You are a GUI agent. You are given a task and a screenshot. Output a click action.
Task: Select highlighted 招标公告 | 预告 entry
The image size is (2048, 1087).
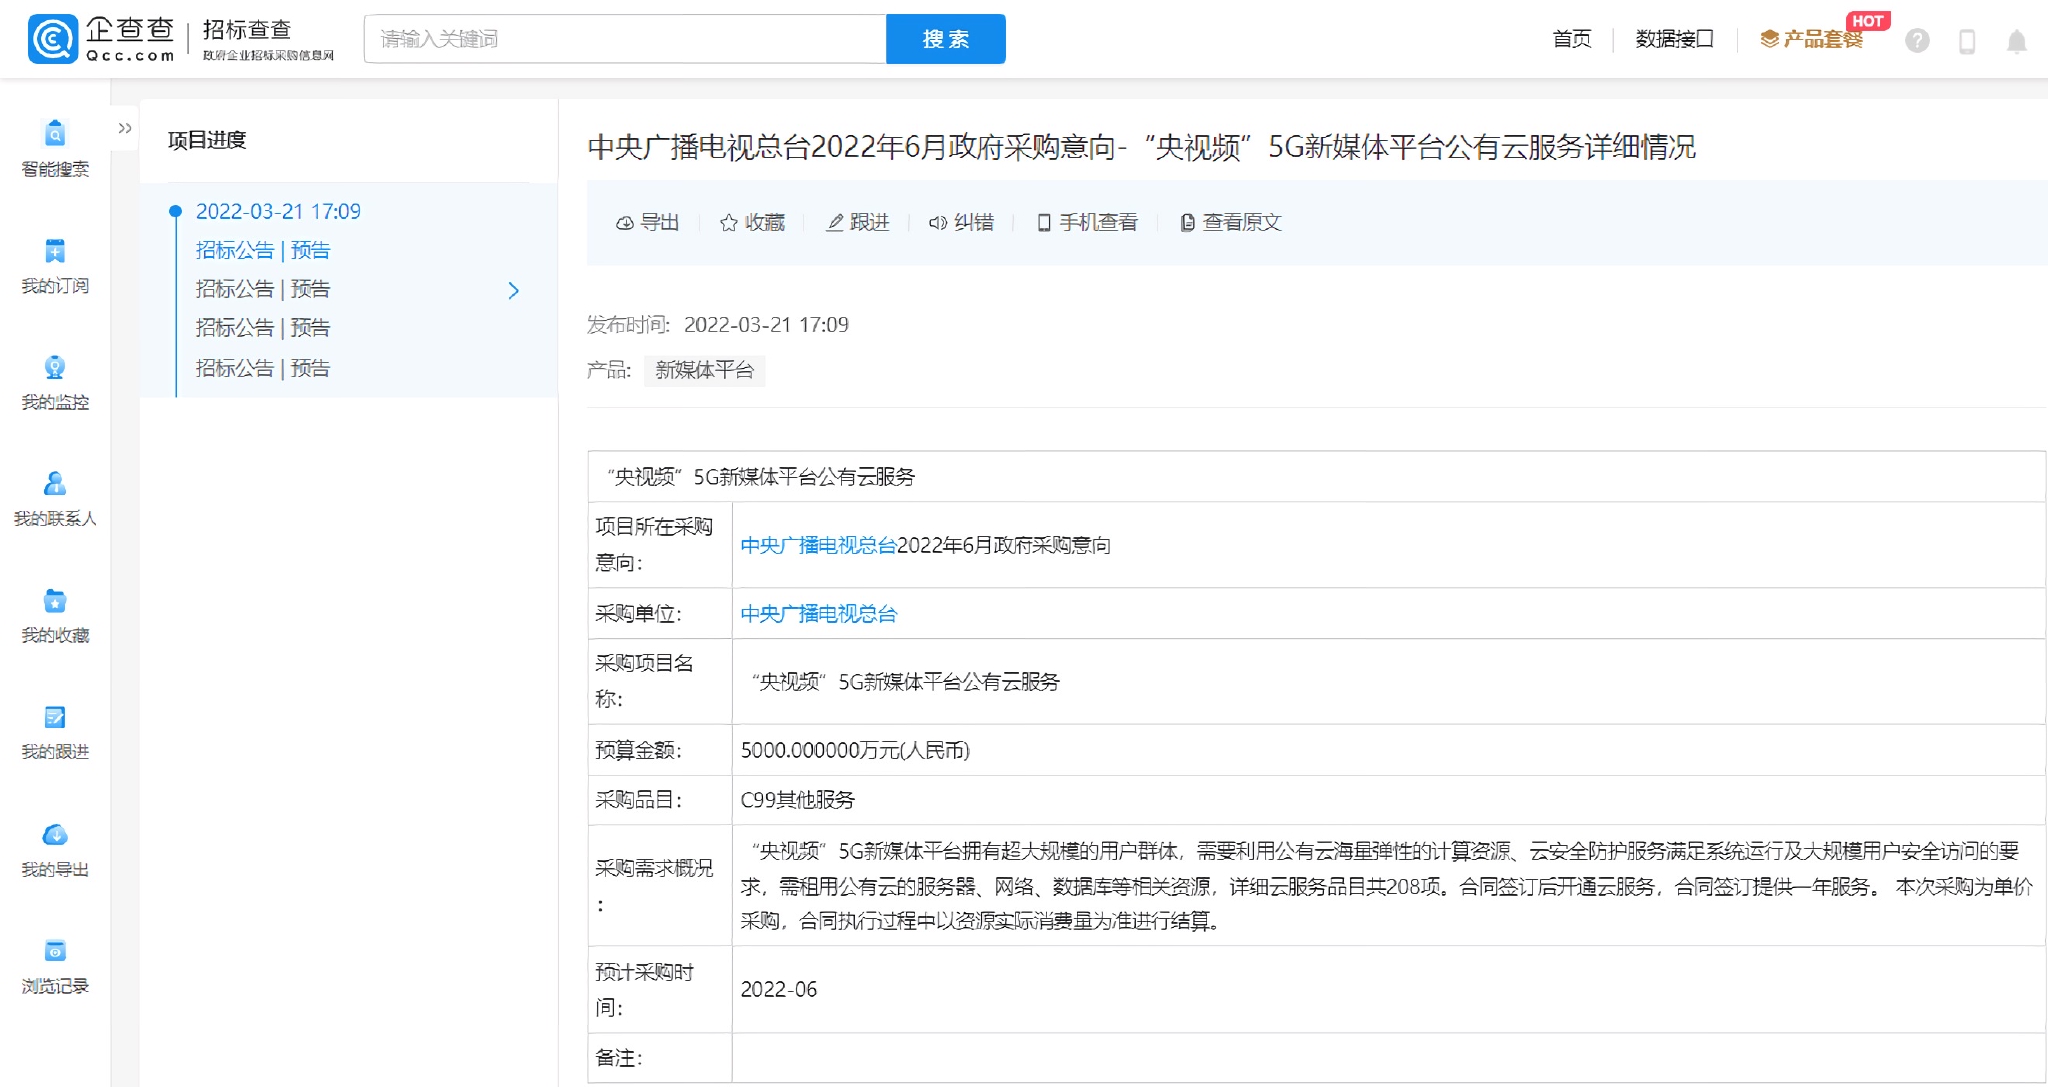pos(263,250)
